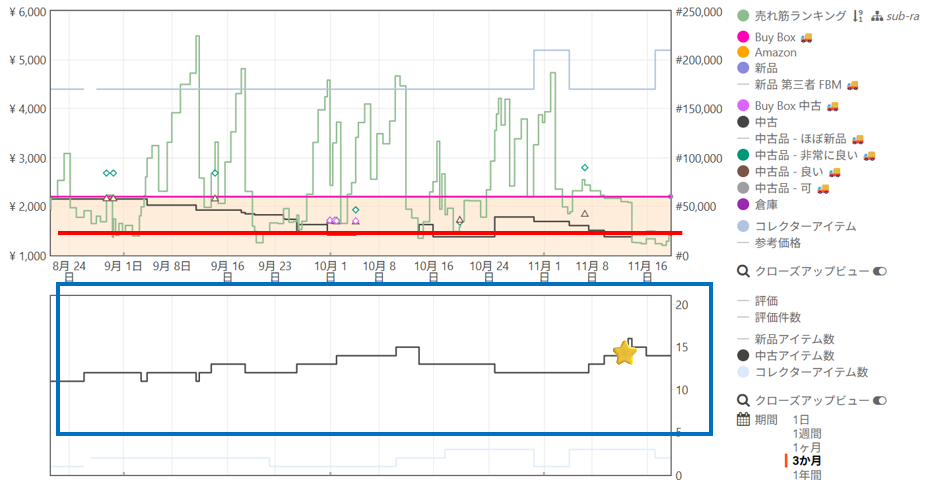Click the 中古アイテム数 legend dot
Screen dimensions: 943x488
[743, 355]
